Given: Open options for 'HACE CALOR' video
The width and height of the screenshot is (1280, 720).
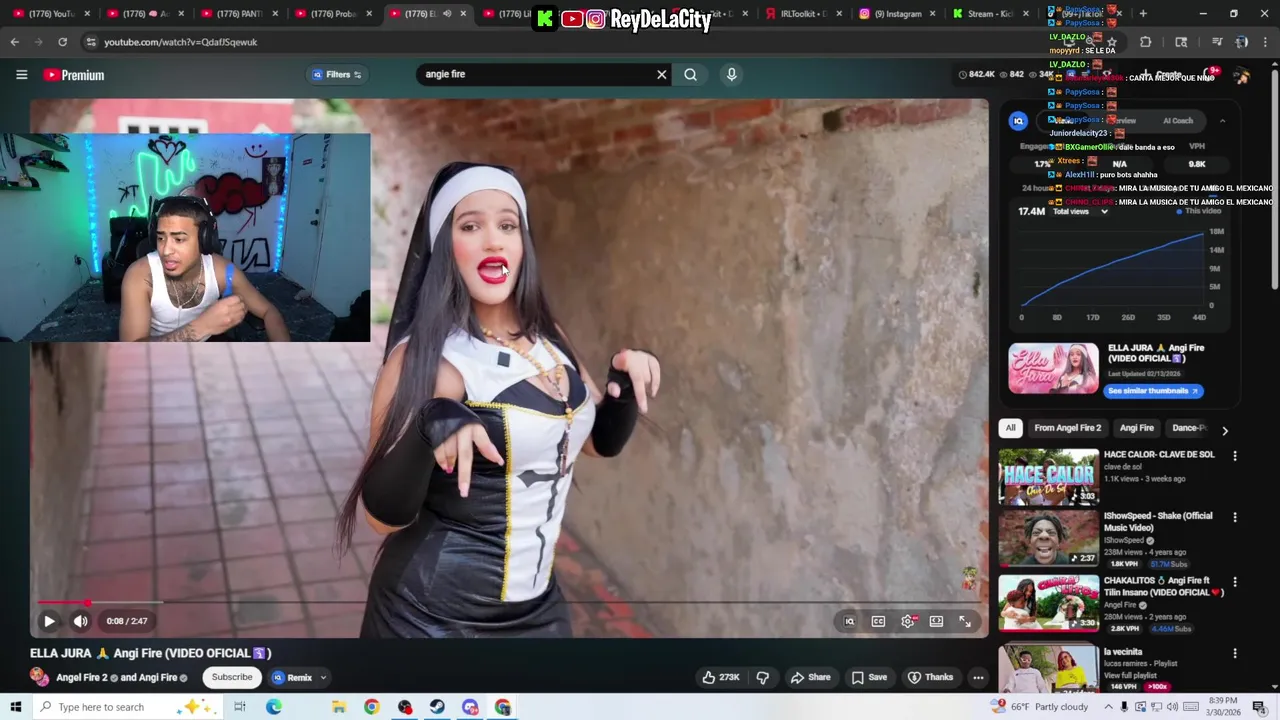Looking at the screenshot, I should click(1235, 456).
